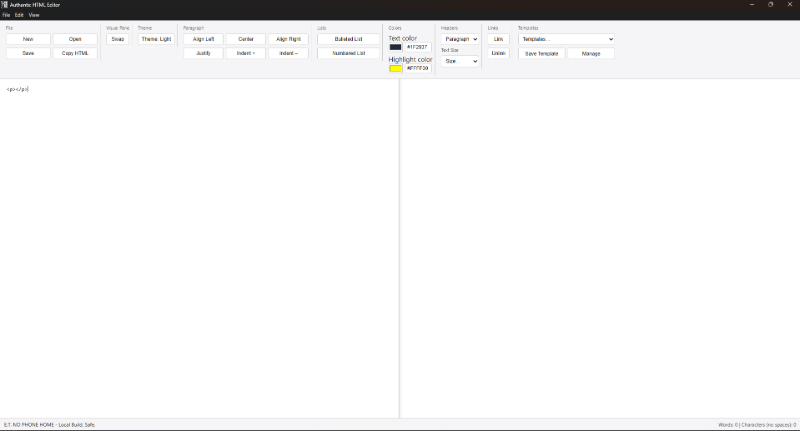
Task: Click the 'E.T. NO PHONE HOME' status text
Action: pyautogui.click(x=49, y=425)
